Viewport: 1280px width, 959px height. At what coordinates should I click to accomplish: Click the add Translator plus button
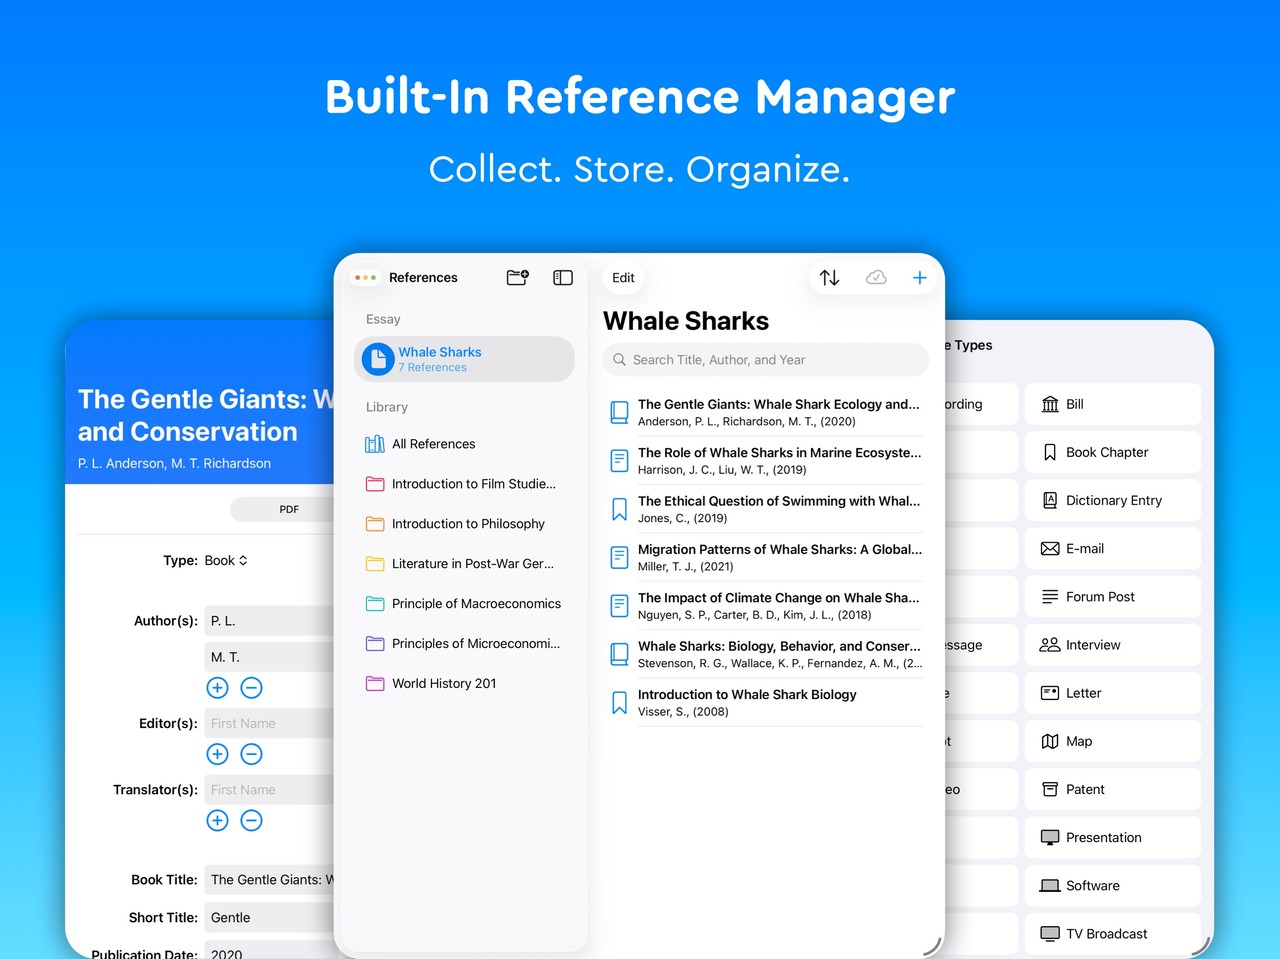coord(217,820)
